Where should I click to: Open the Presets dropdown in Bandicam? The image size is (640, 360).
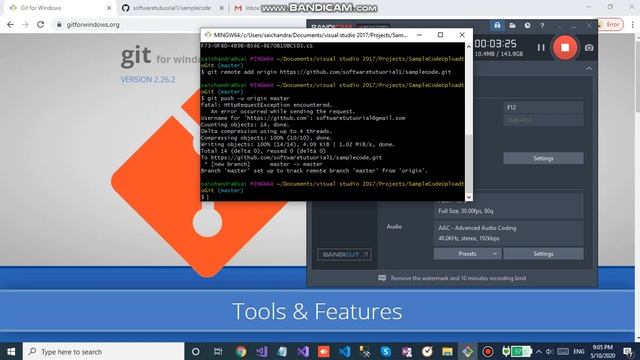(467, 253)
